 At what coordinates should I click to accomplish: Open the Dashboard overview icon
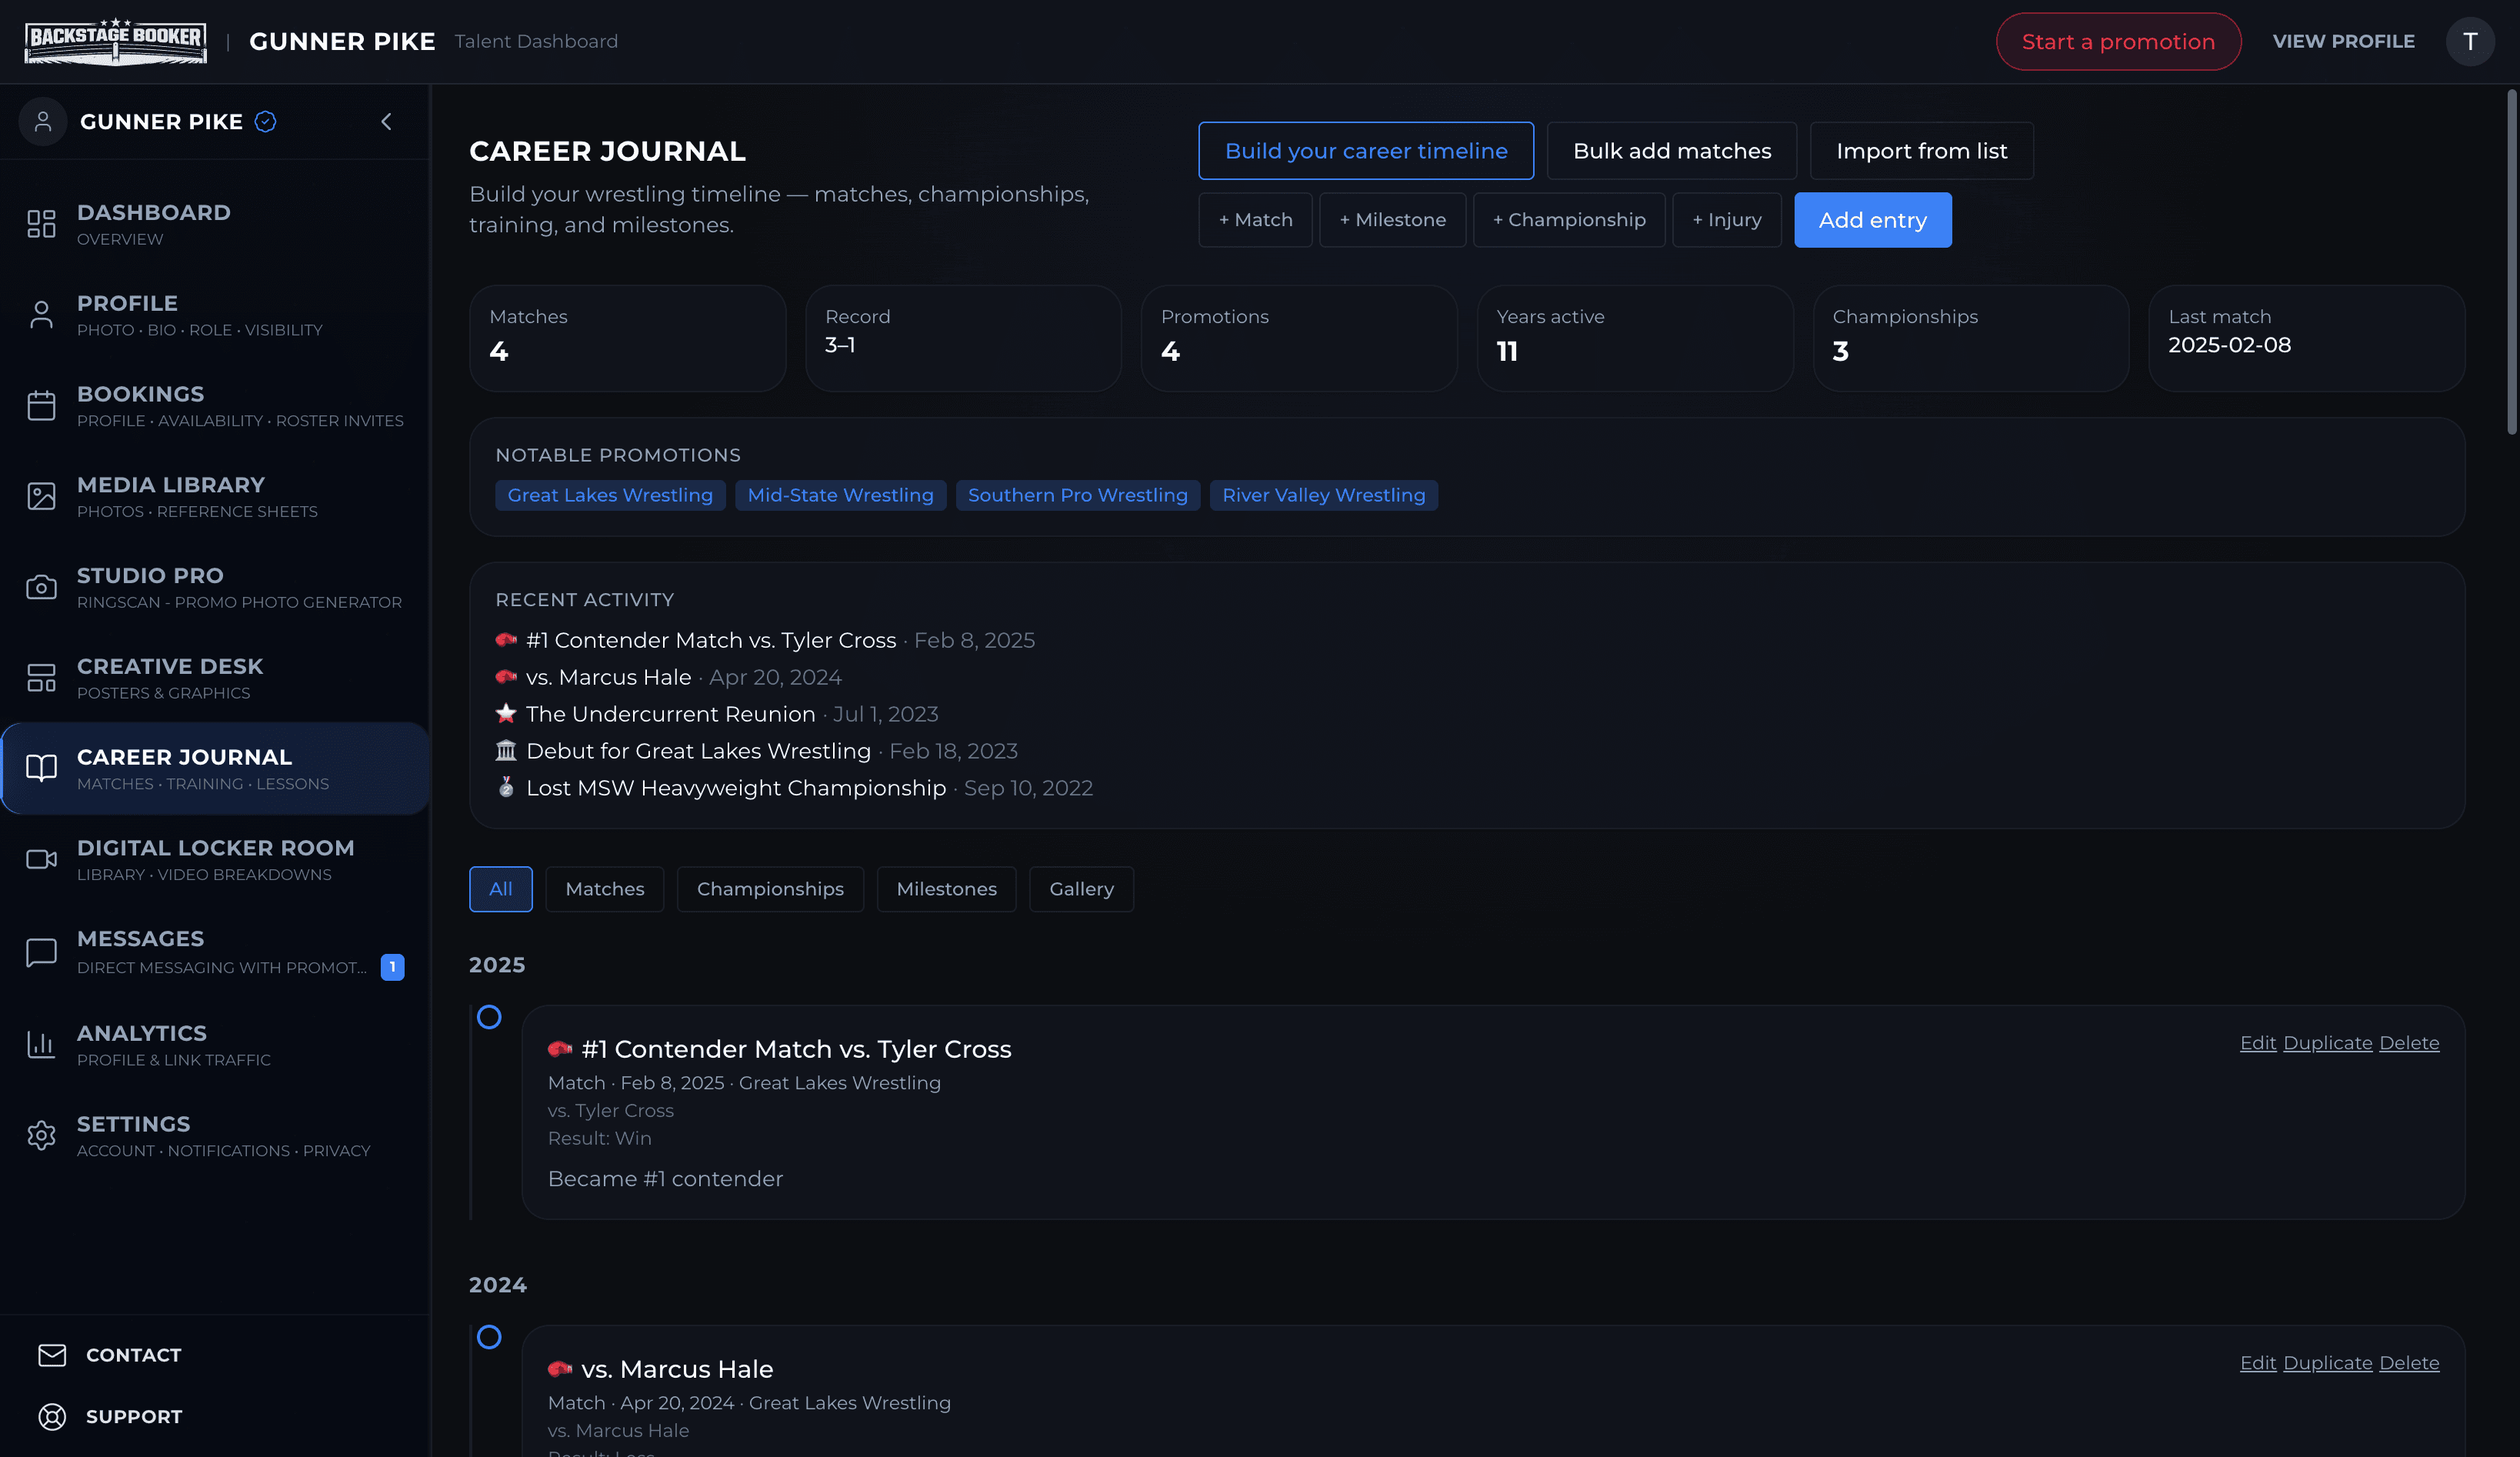(x=41, y=224)
